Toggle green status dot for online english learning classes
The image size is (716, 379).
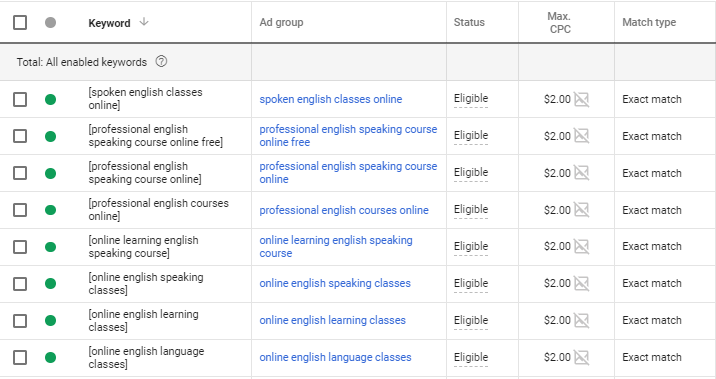[51, 321]
